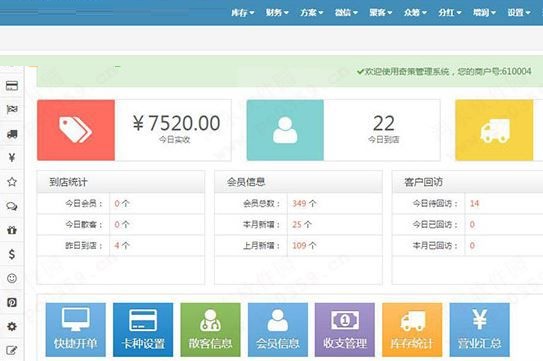This screenshot has width=543, height=361.
Task: Select the 今日散客 row label
Action: point(84,224)
